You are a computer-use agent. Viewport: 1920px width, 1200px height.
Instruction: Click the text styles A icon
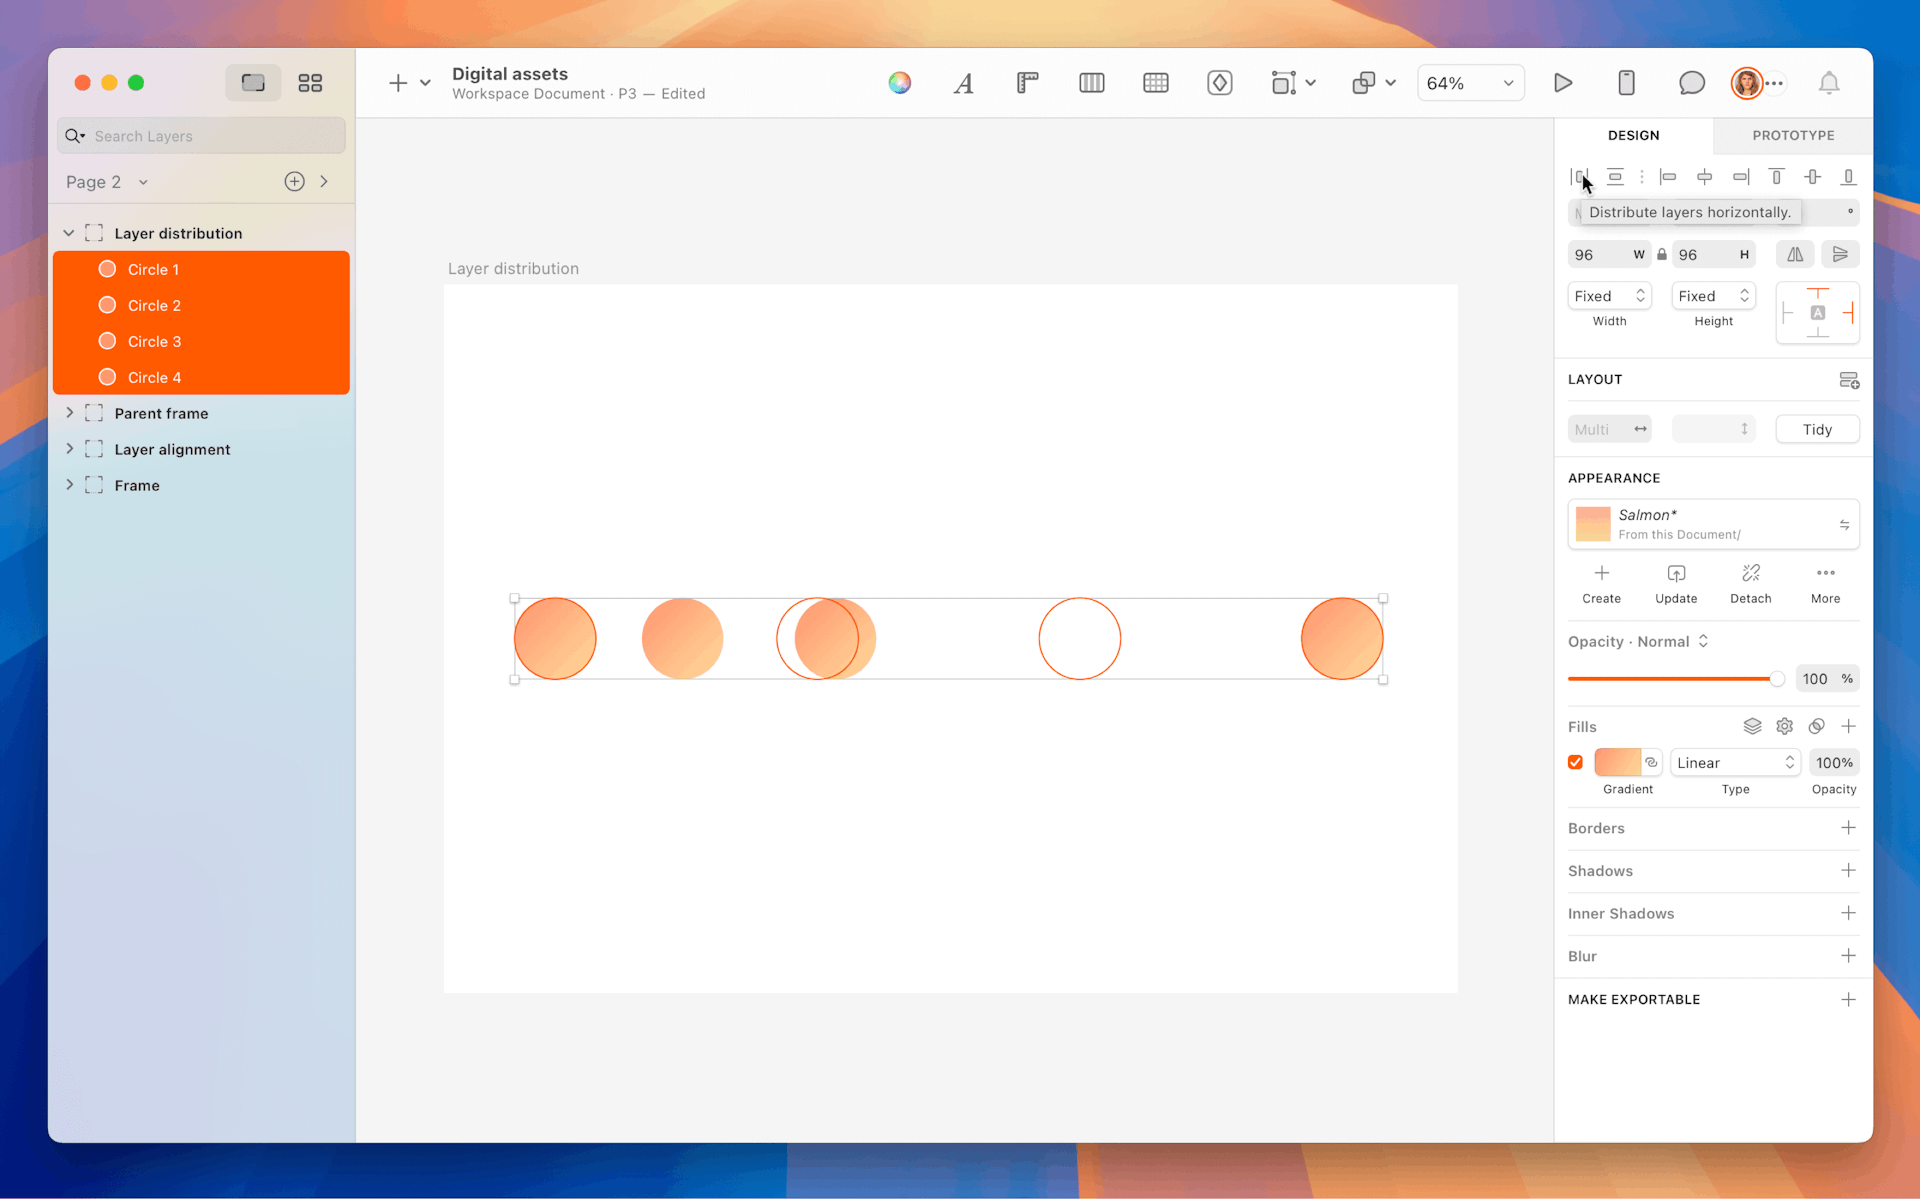coord(963,83)
